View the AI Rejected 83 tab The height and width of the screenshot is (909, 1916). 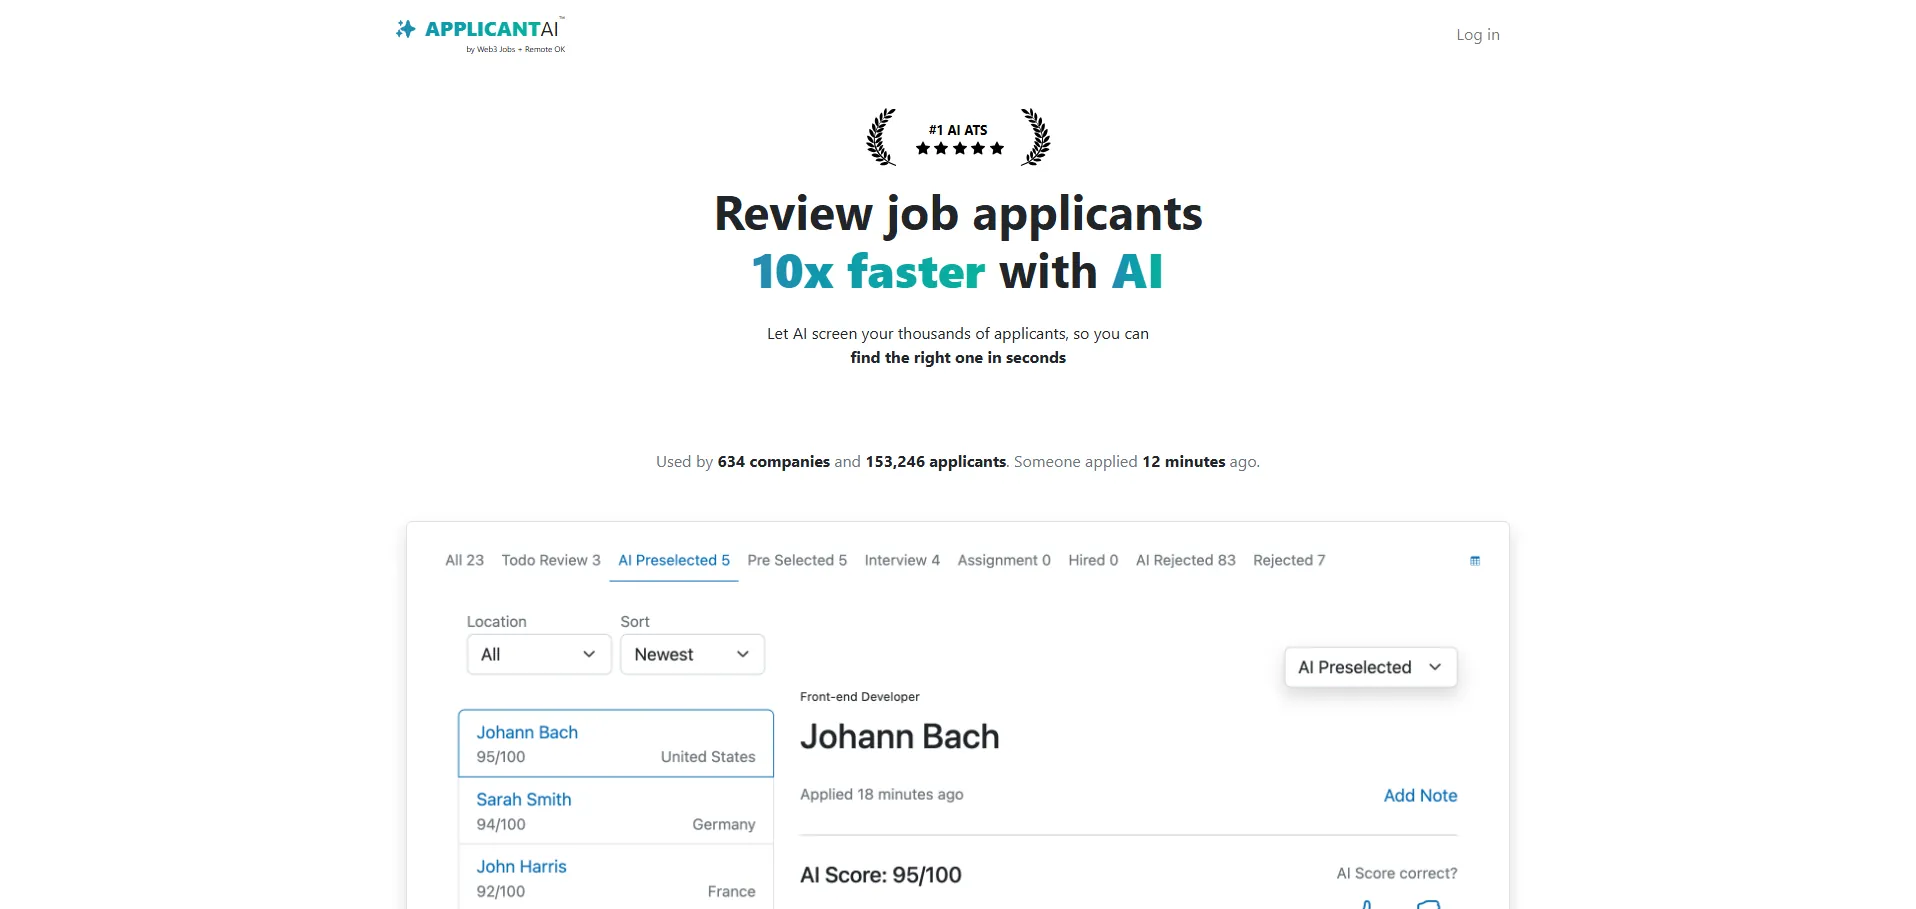[1185, 560]
